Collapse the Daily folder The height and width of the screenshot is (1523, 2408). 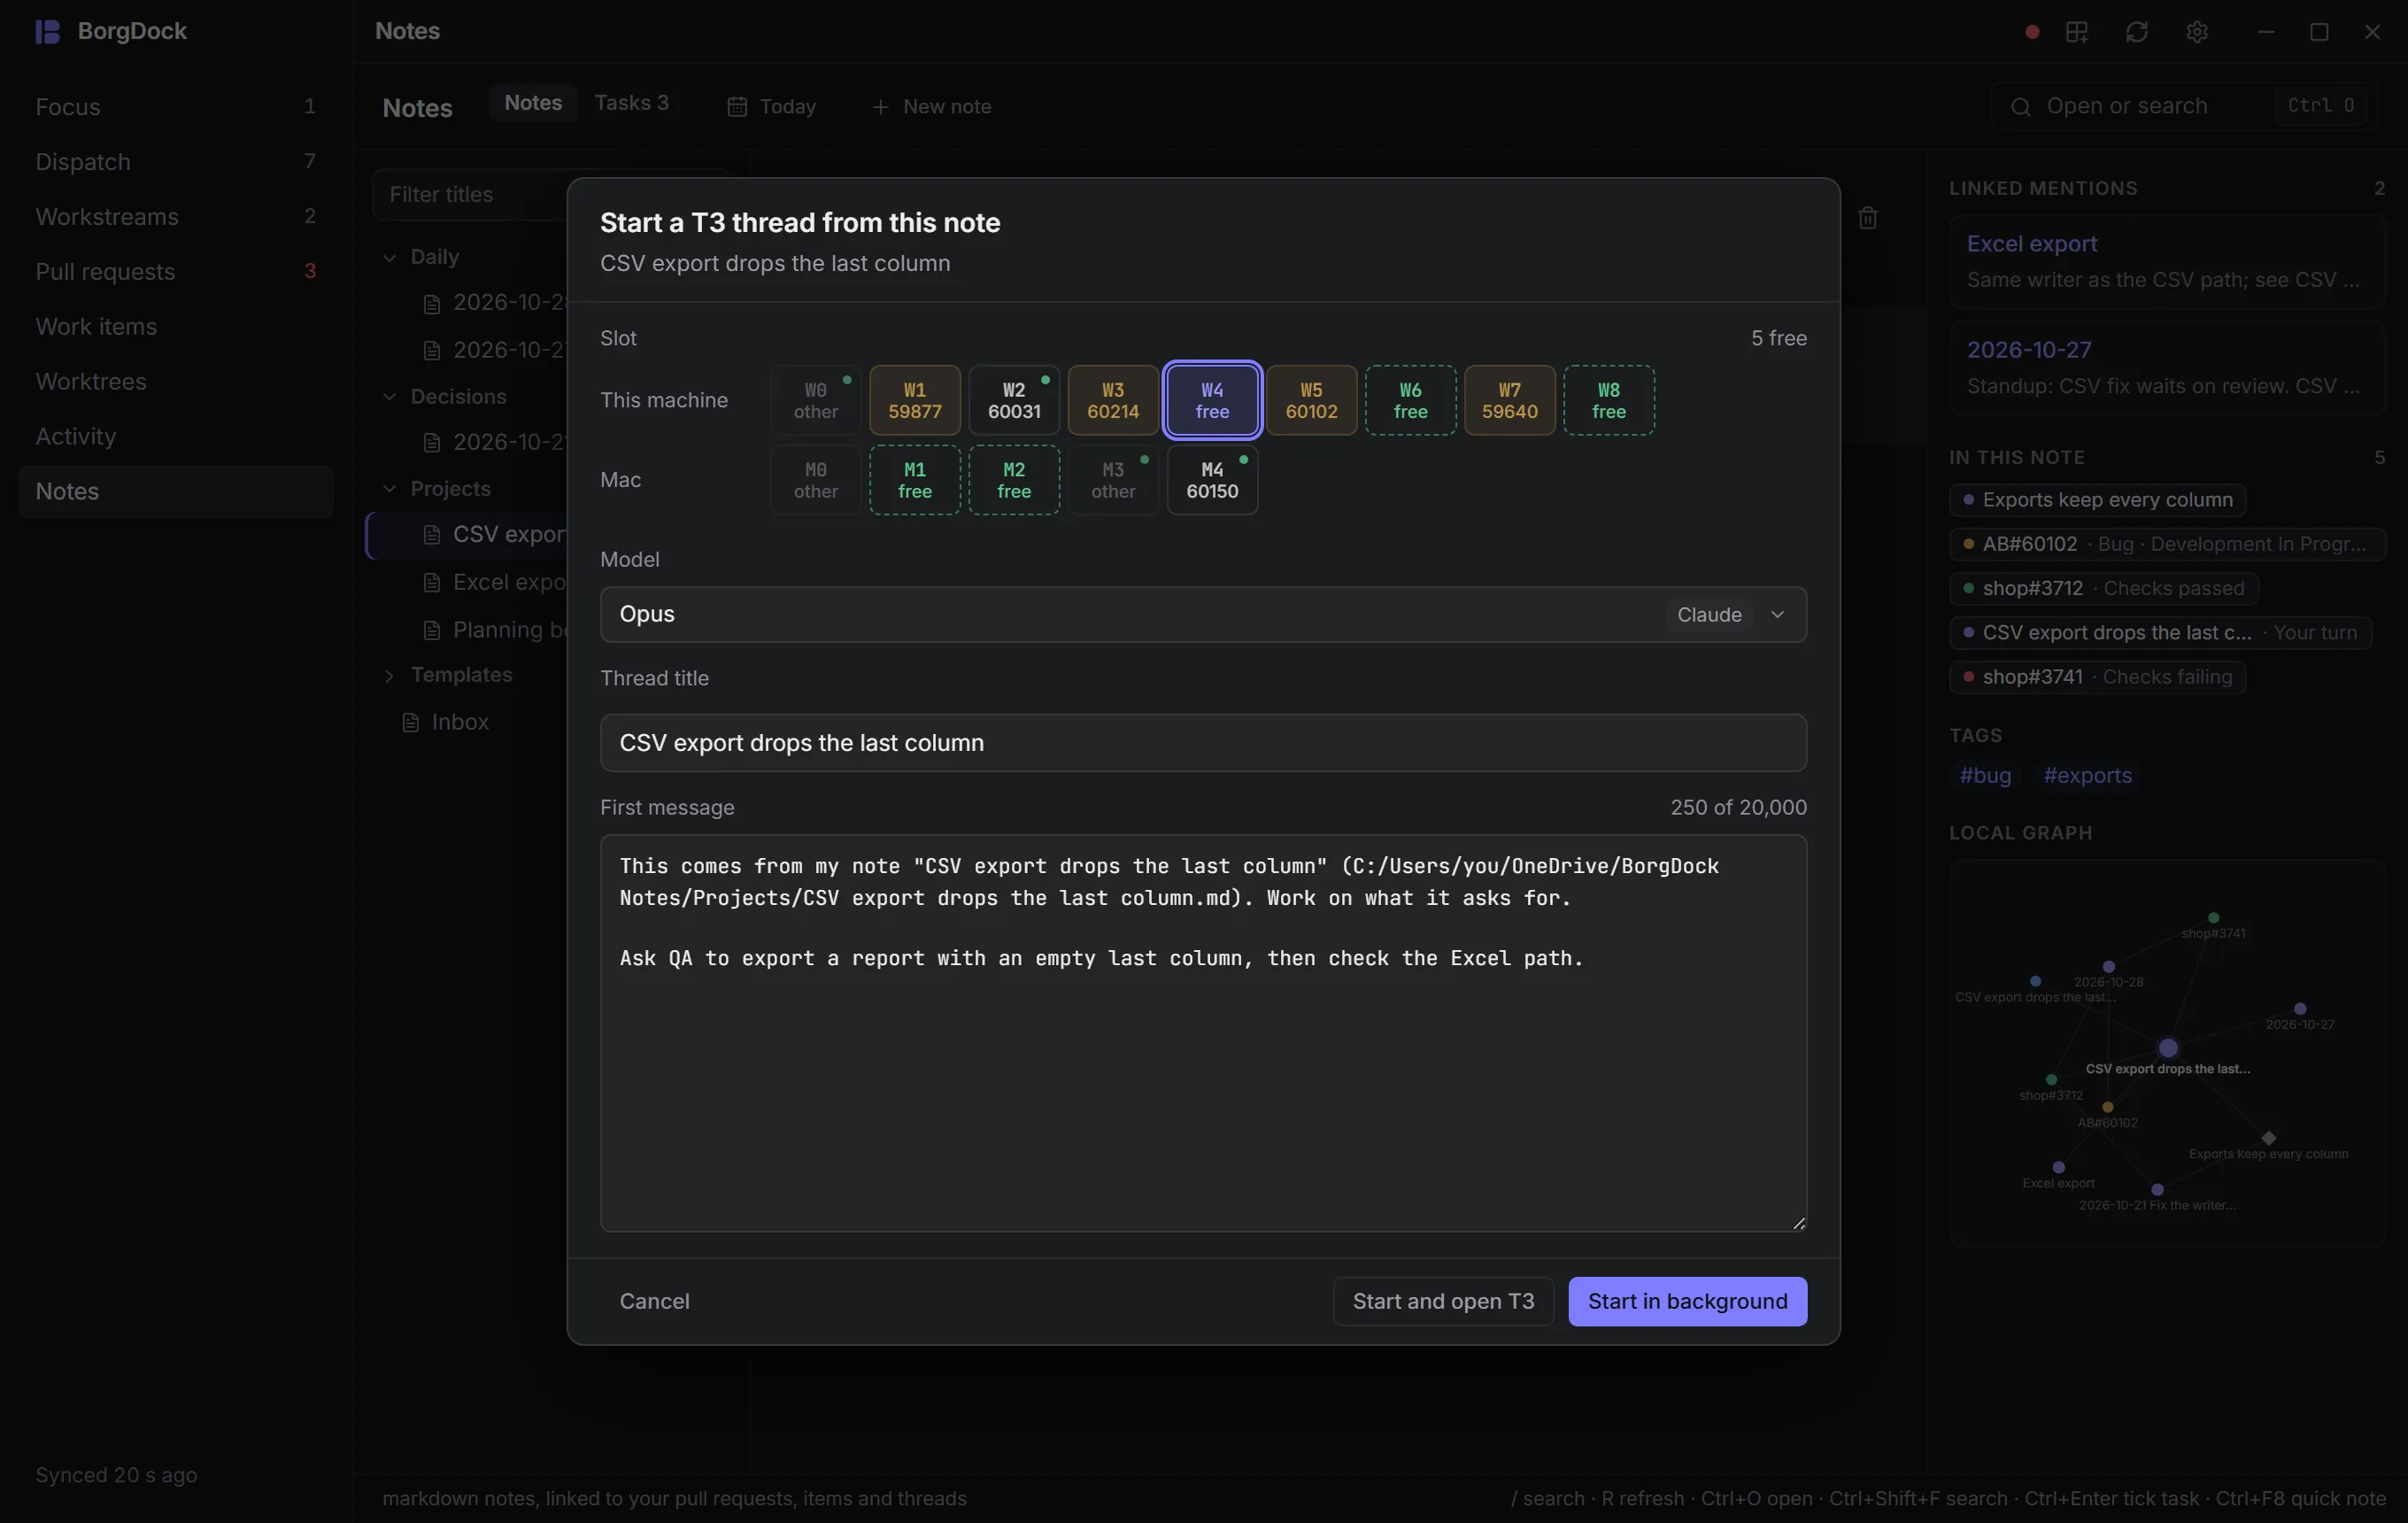389,258
